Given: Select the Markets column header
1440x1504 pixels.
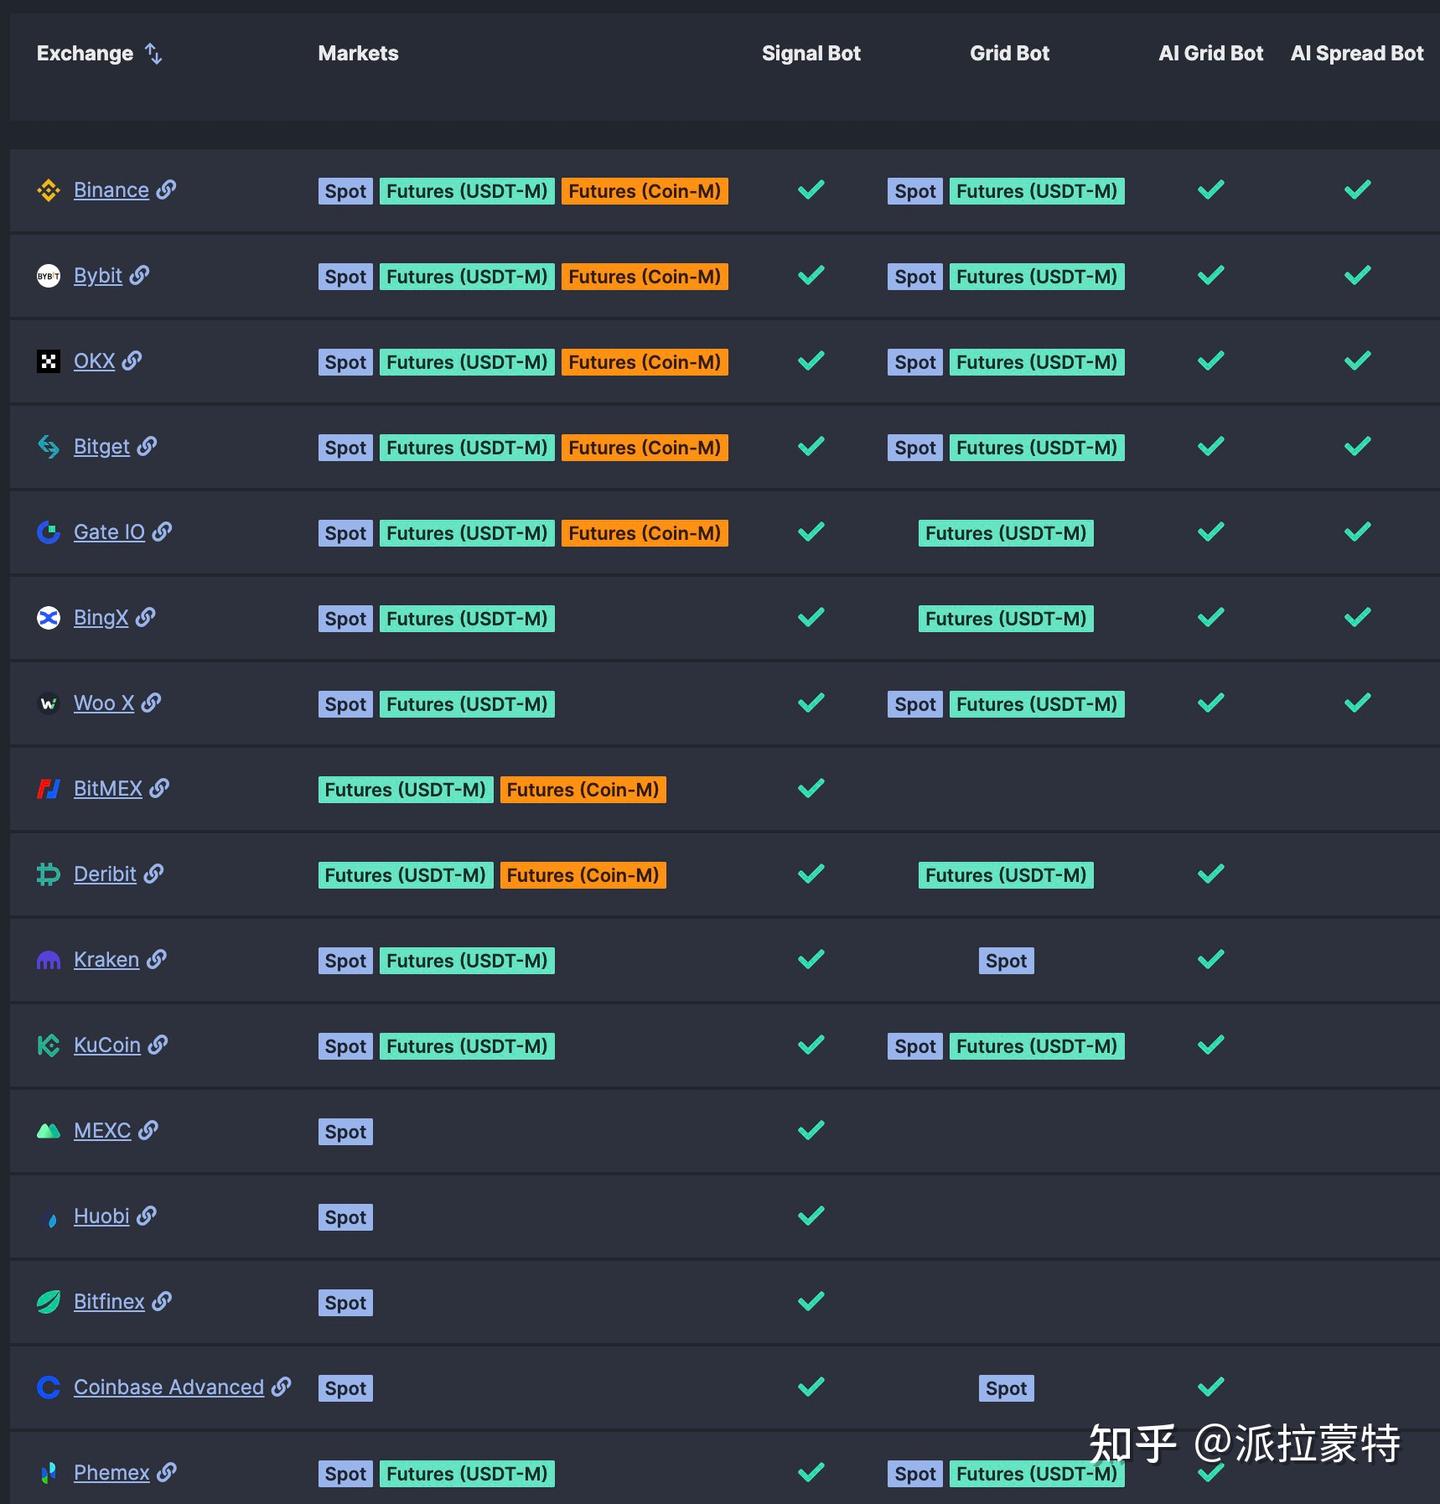Looking at the screenshot, I should [x=358, y=54].
